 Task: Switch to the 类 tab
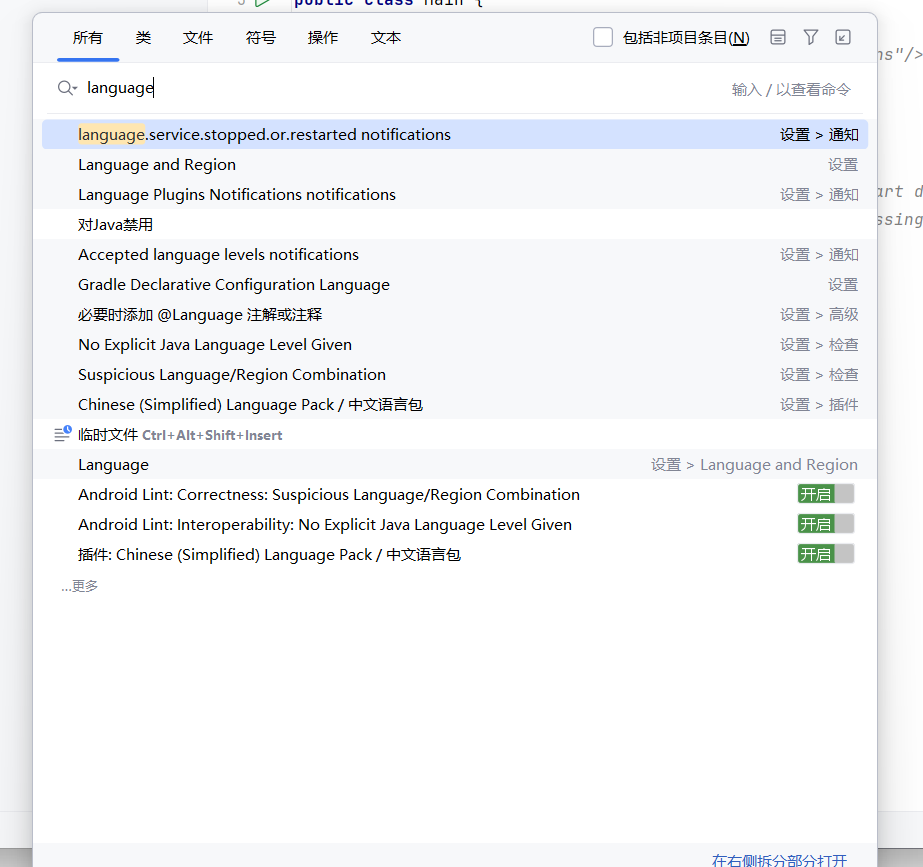point(142,37)
